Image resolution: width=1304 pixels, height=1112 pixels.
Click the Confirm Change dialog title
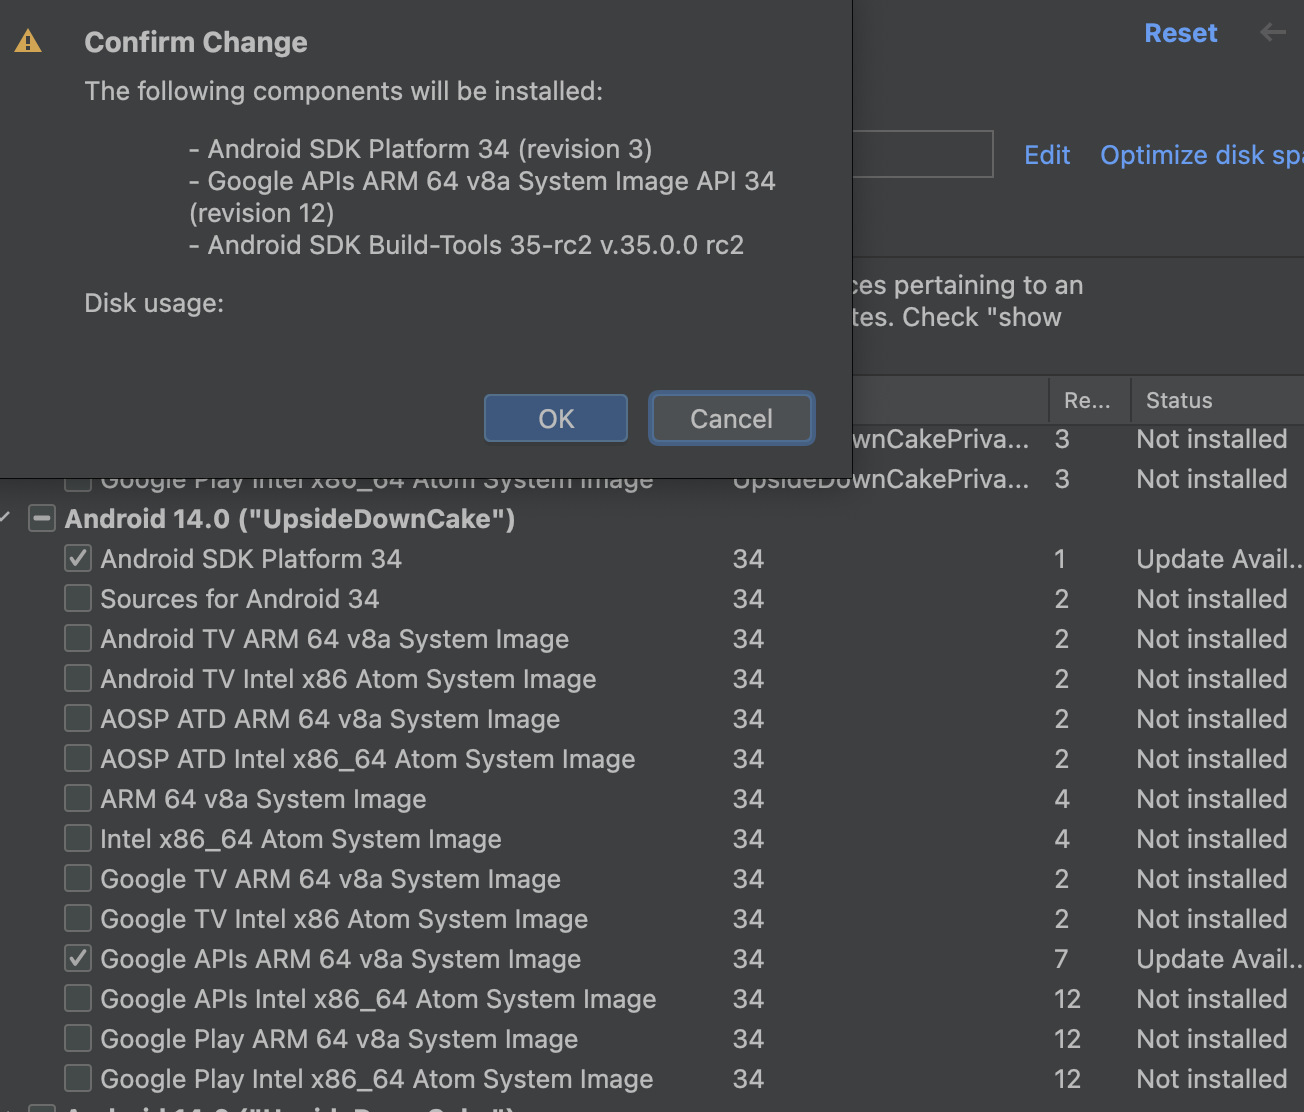[196, 42]
